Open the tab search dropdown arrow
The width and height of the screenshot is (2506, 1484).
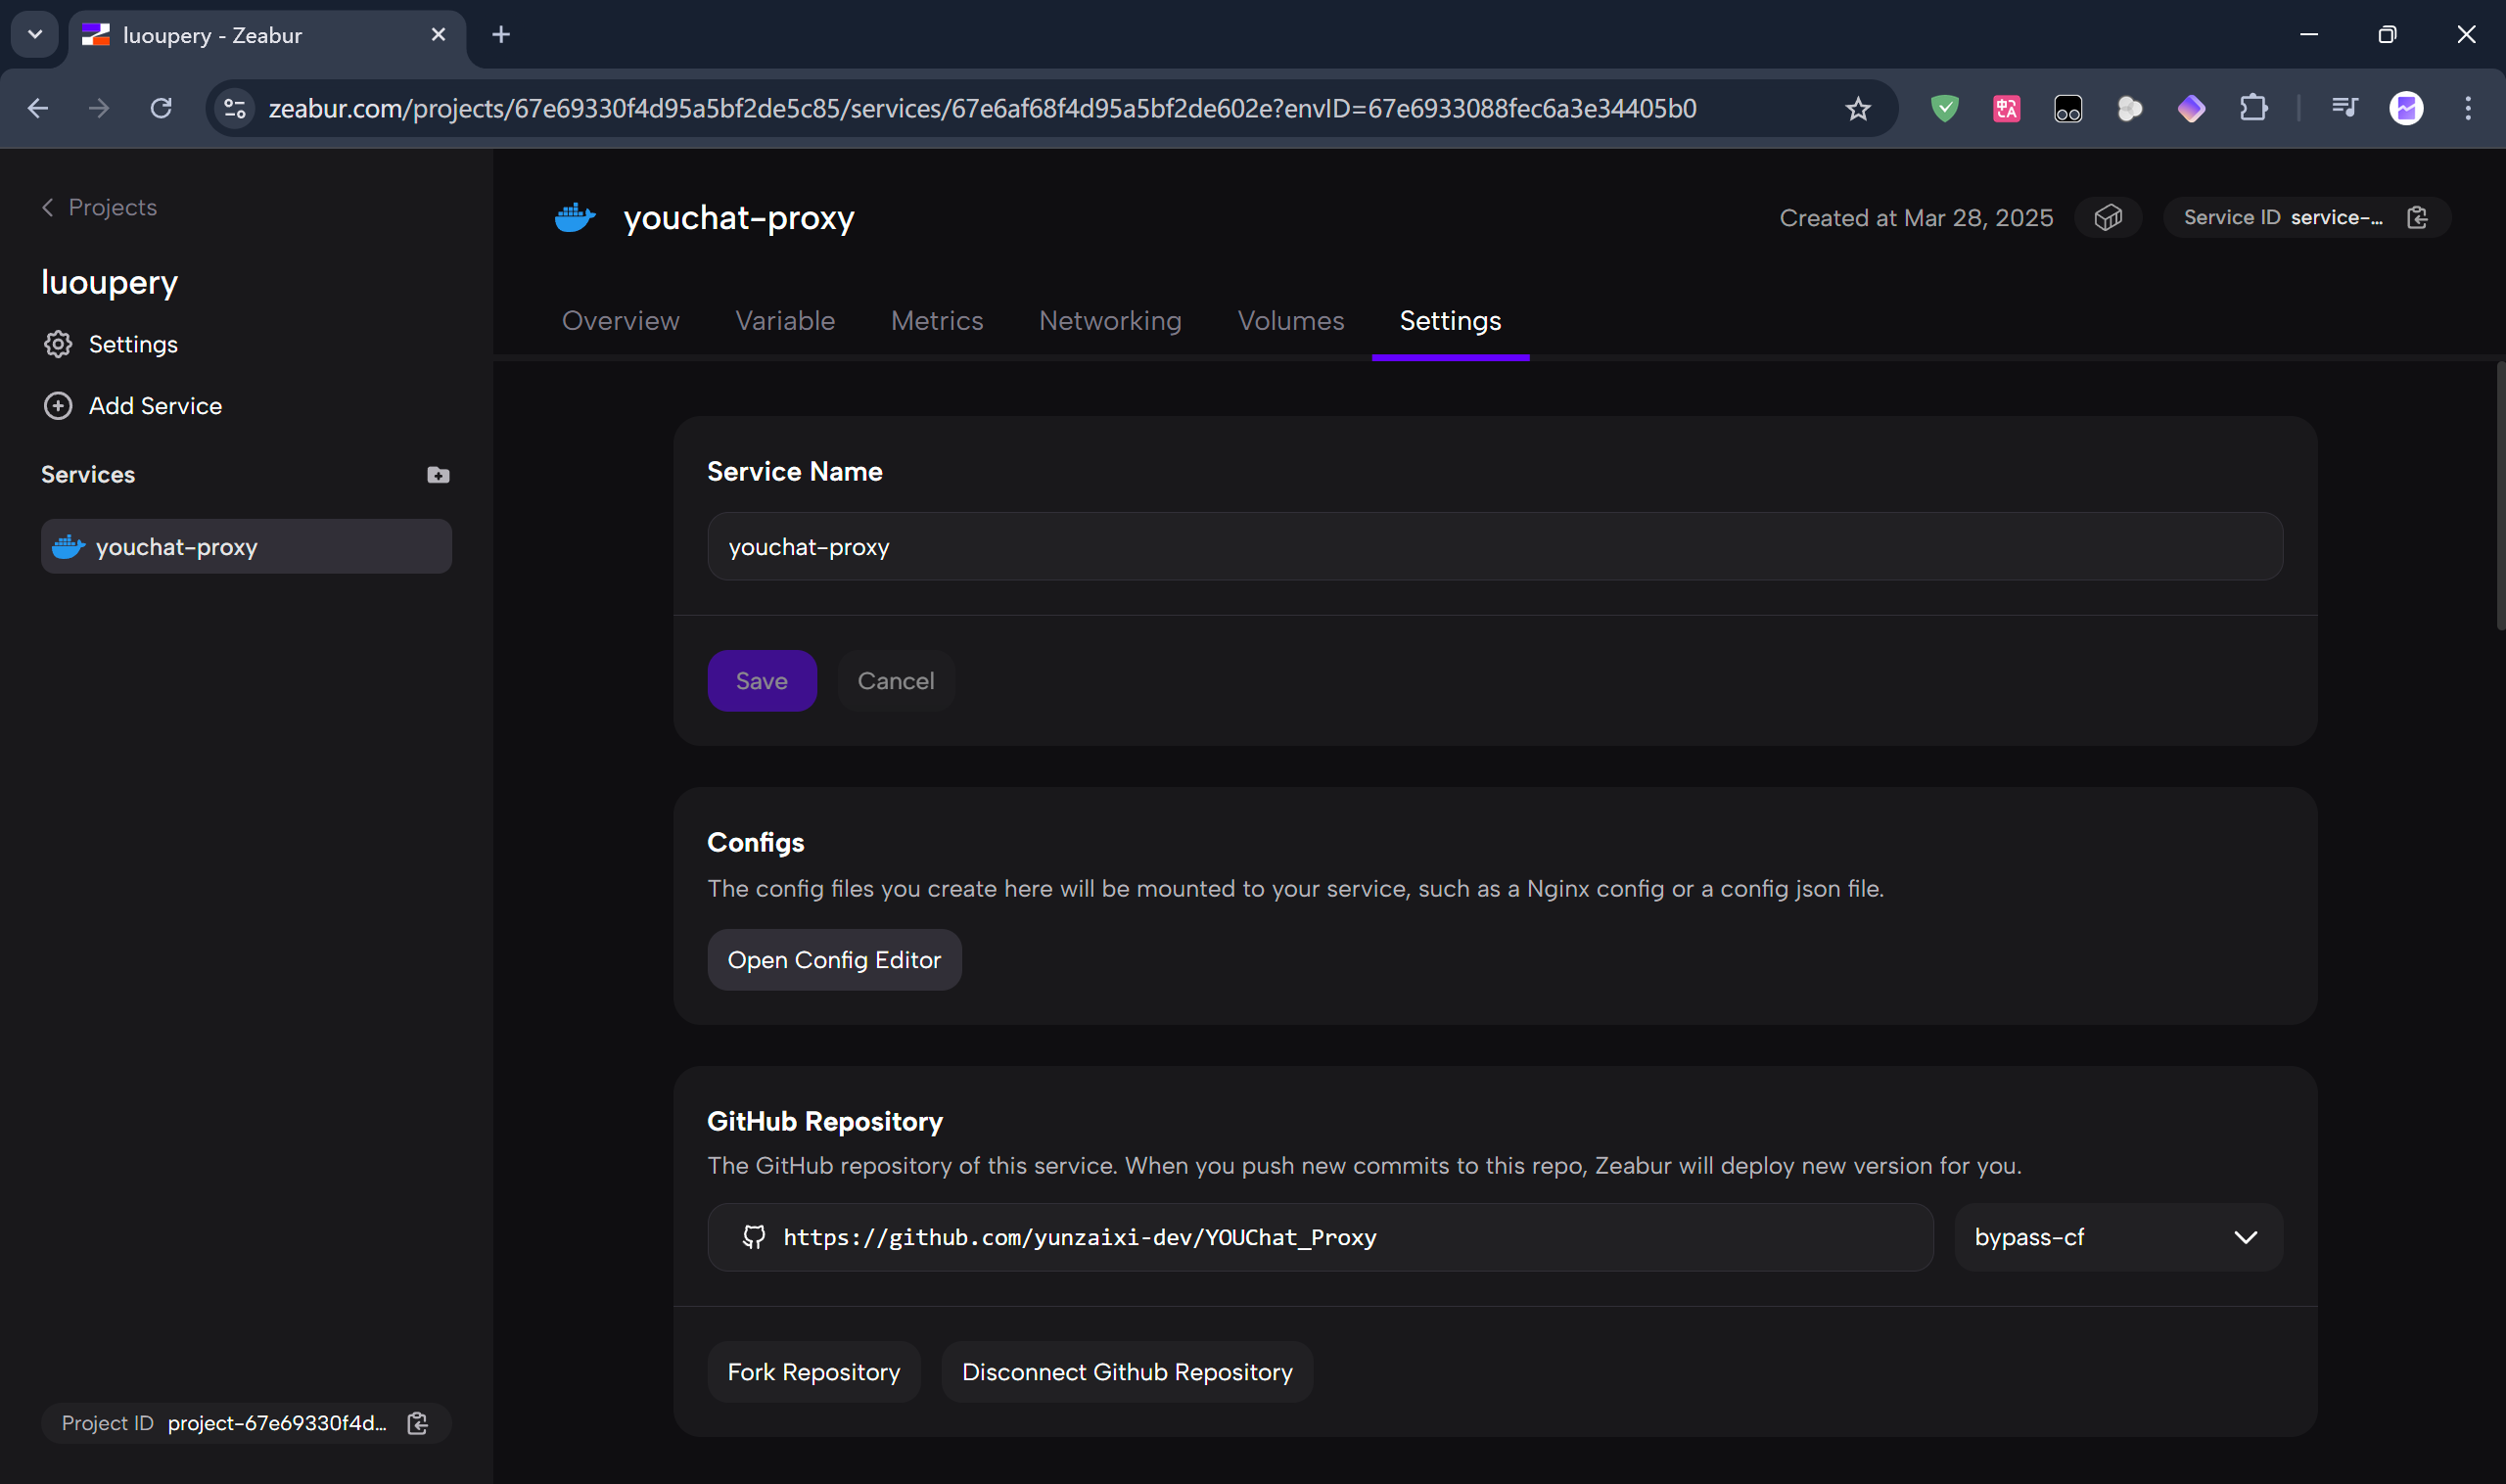pyautogui.click(x=35, y=35)
